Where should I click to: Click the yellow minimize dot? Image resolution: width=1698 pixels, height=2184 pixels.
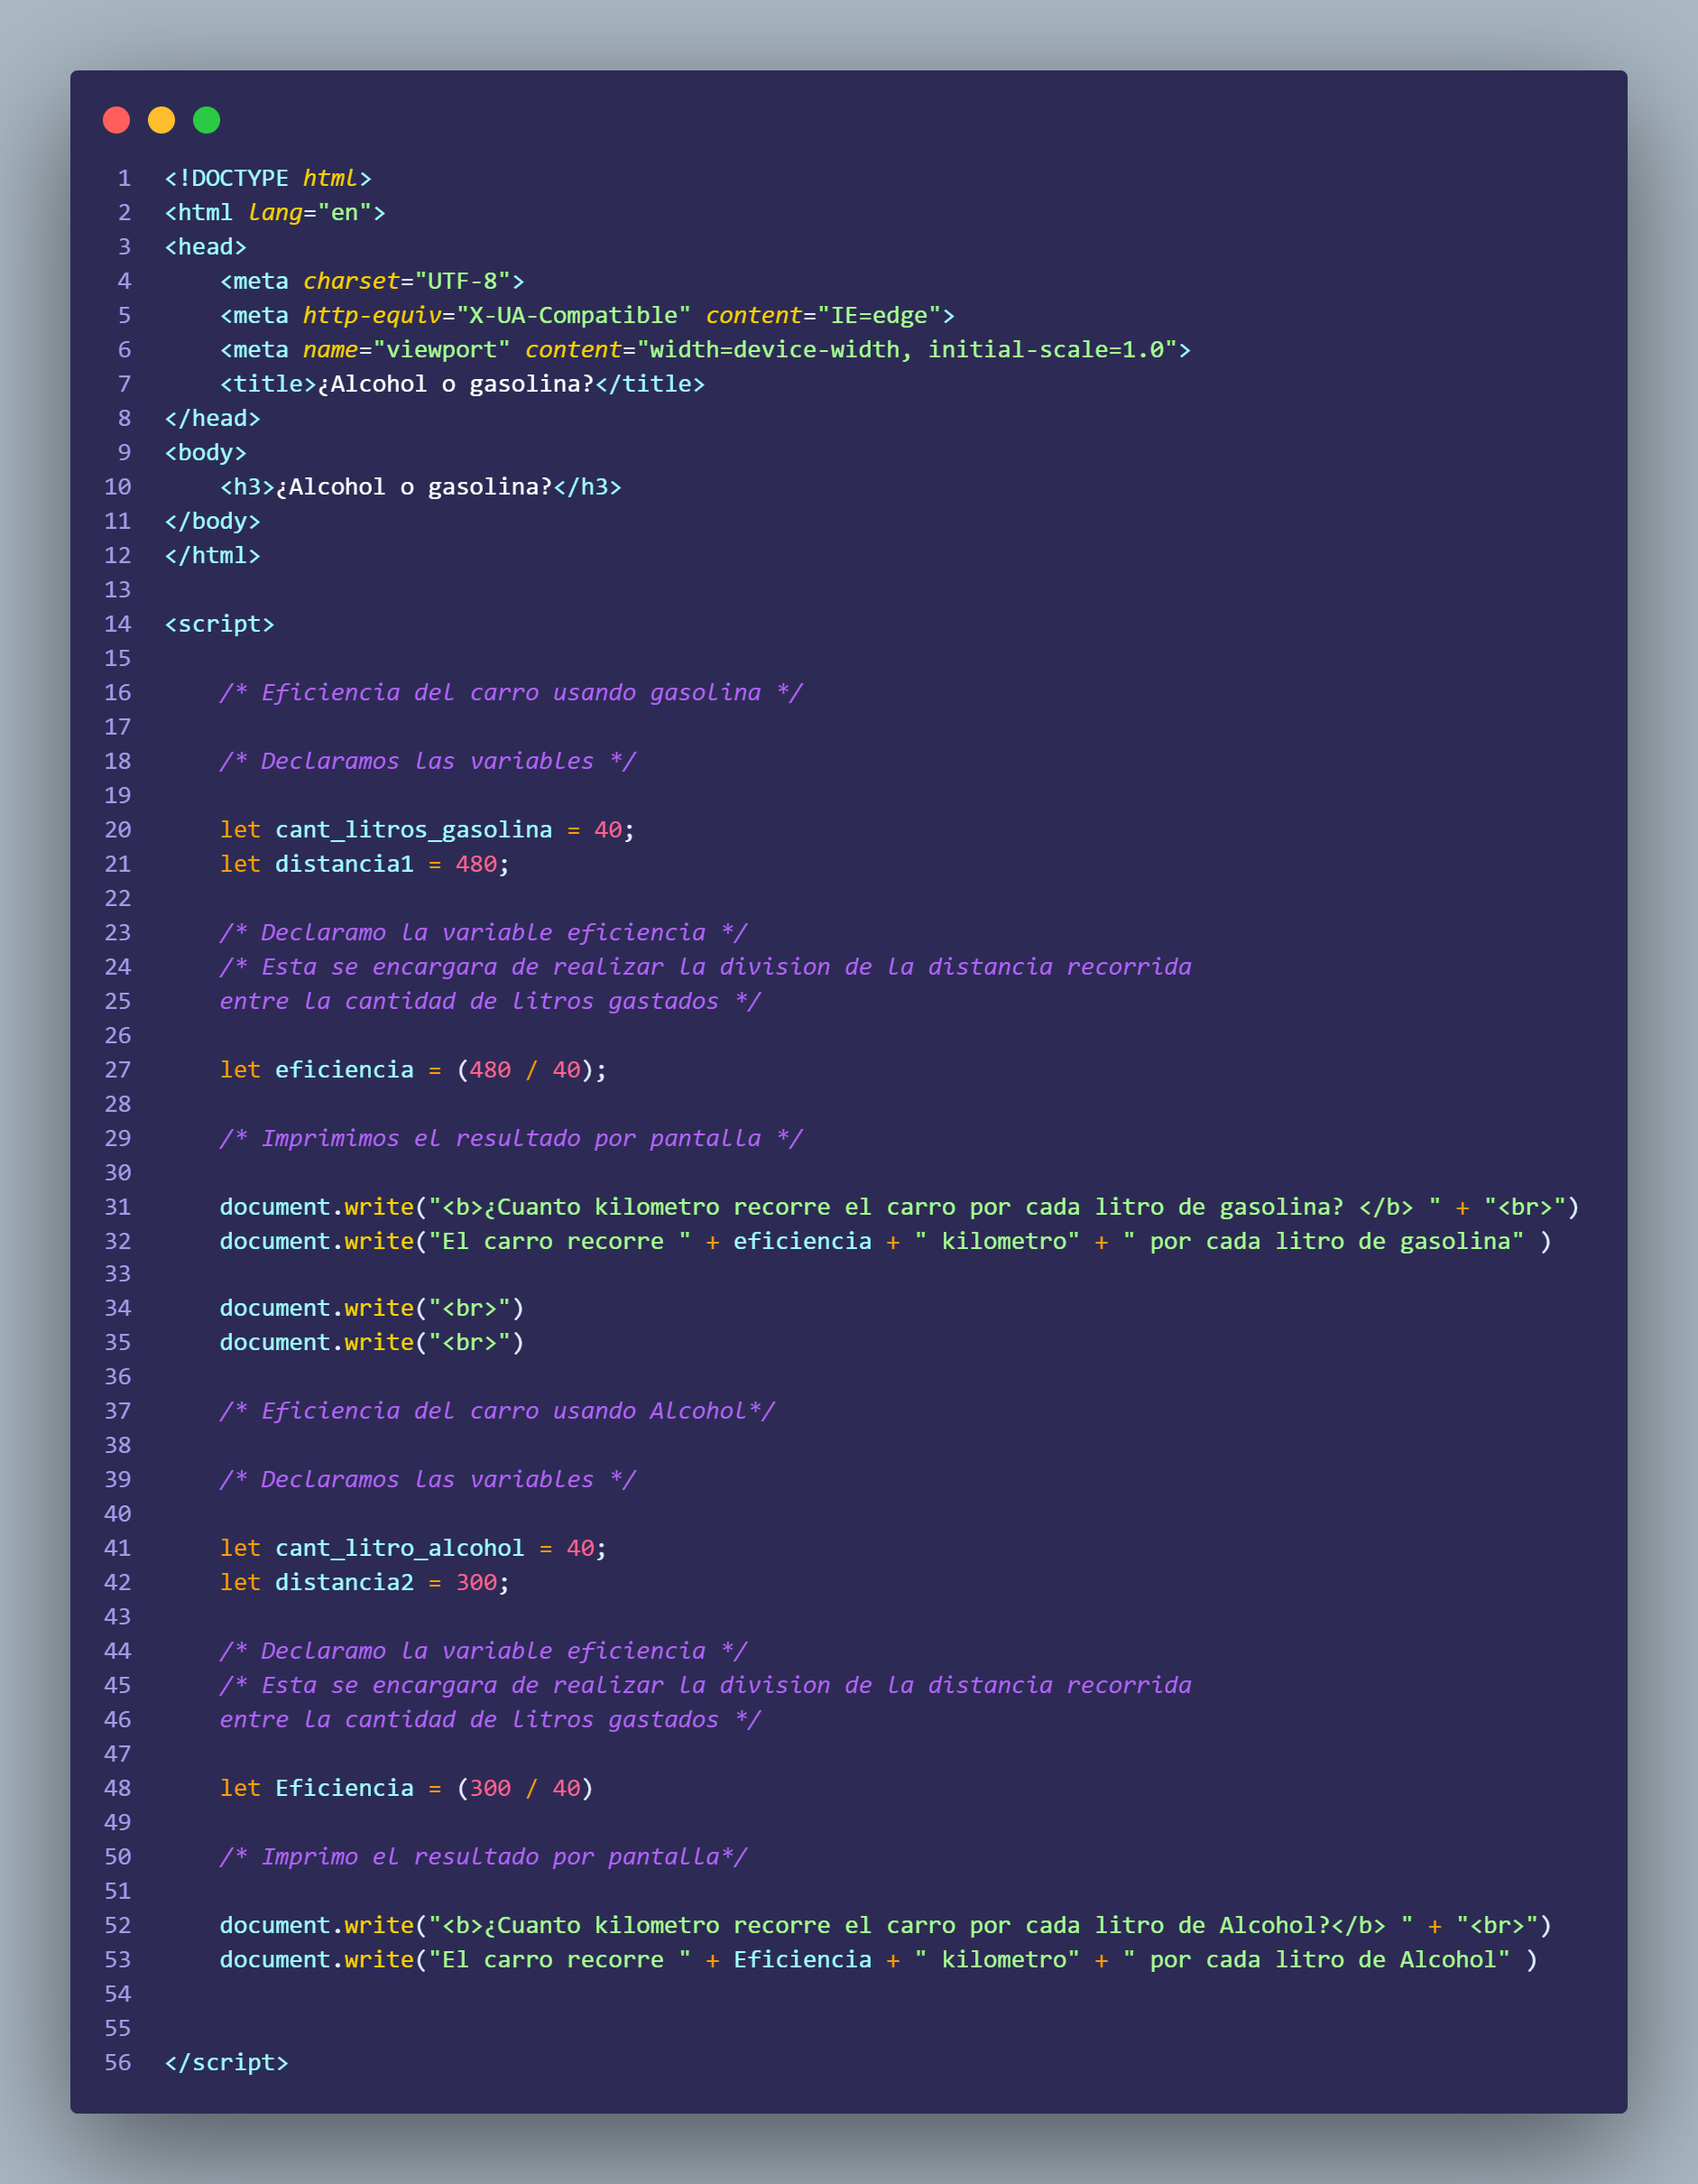point(161,120)
